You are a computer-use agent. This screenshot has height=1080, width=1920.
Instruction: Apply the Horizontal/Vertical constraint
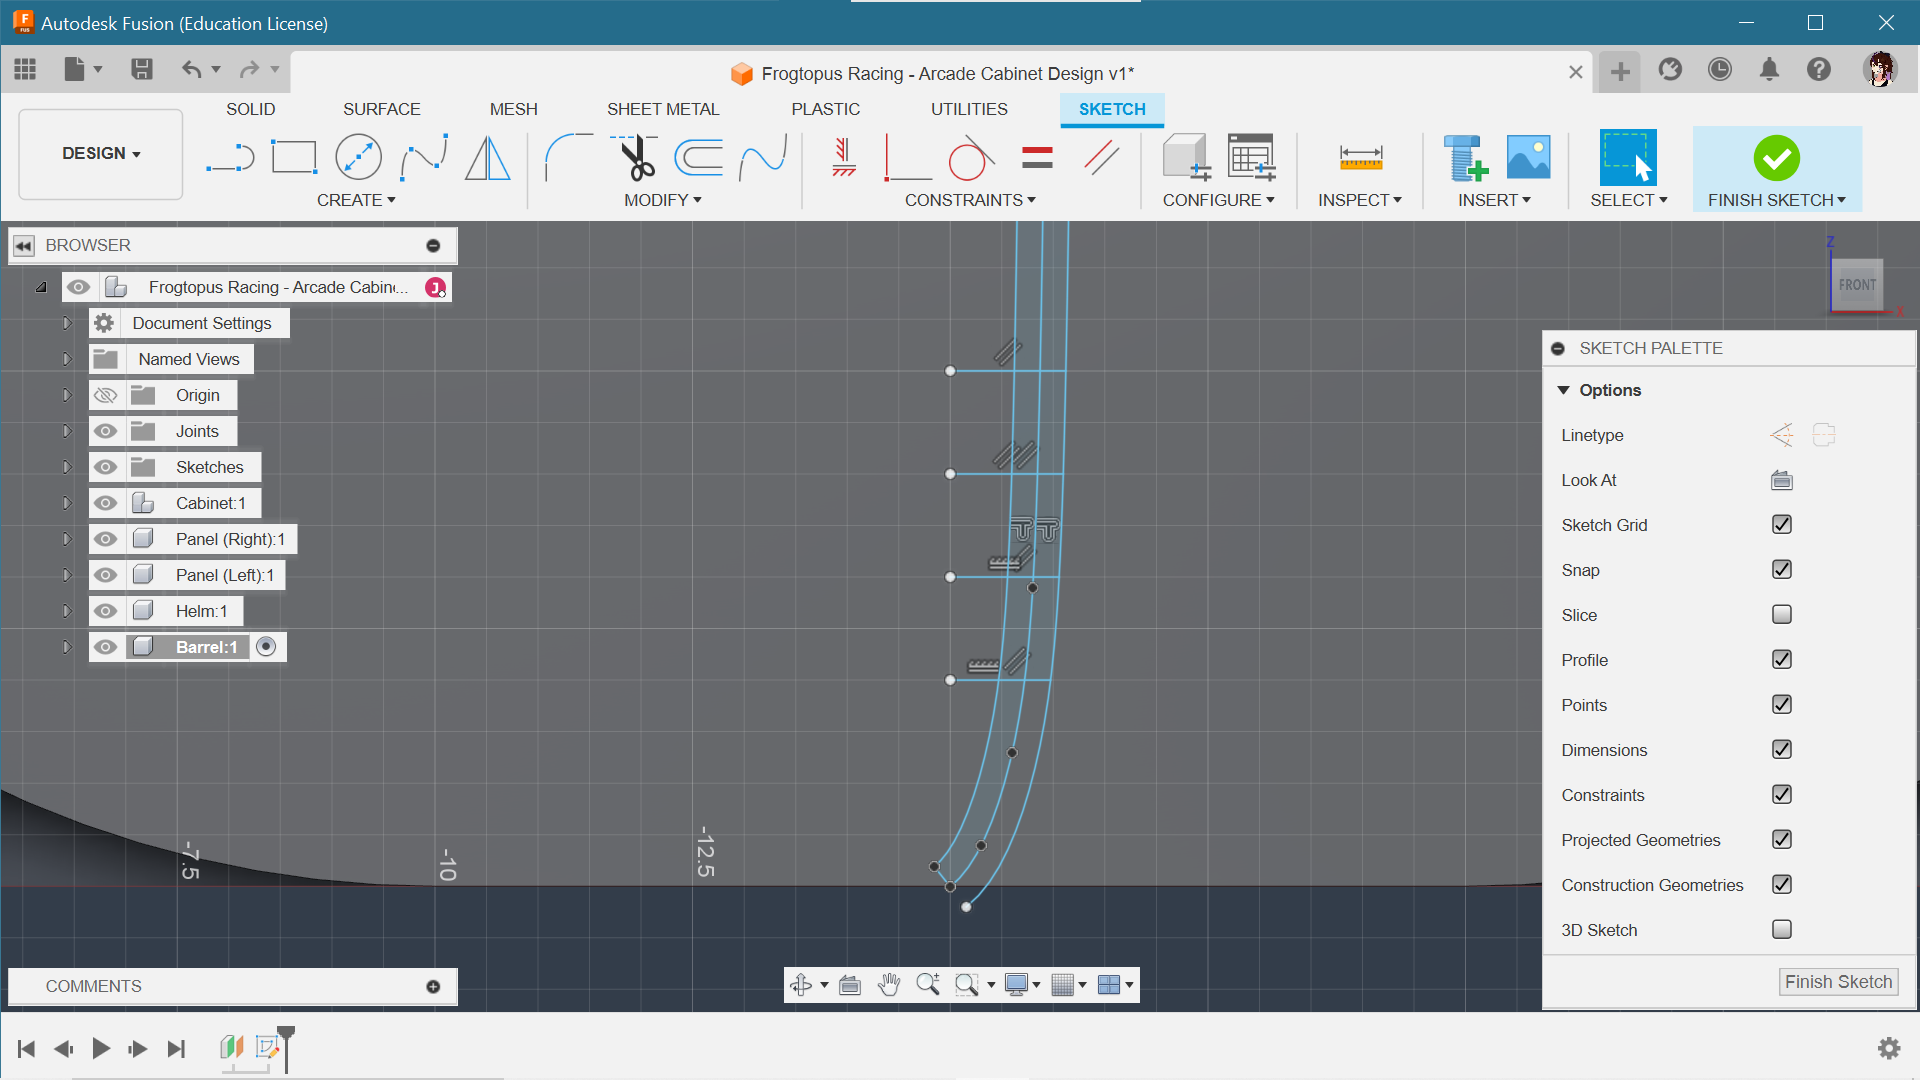[x=844, y=158]
